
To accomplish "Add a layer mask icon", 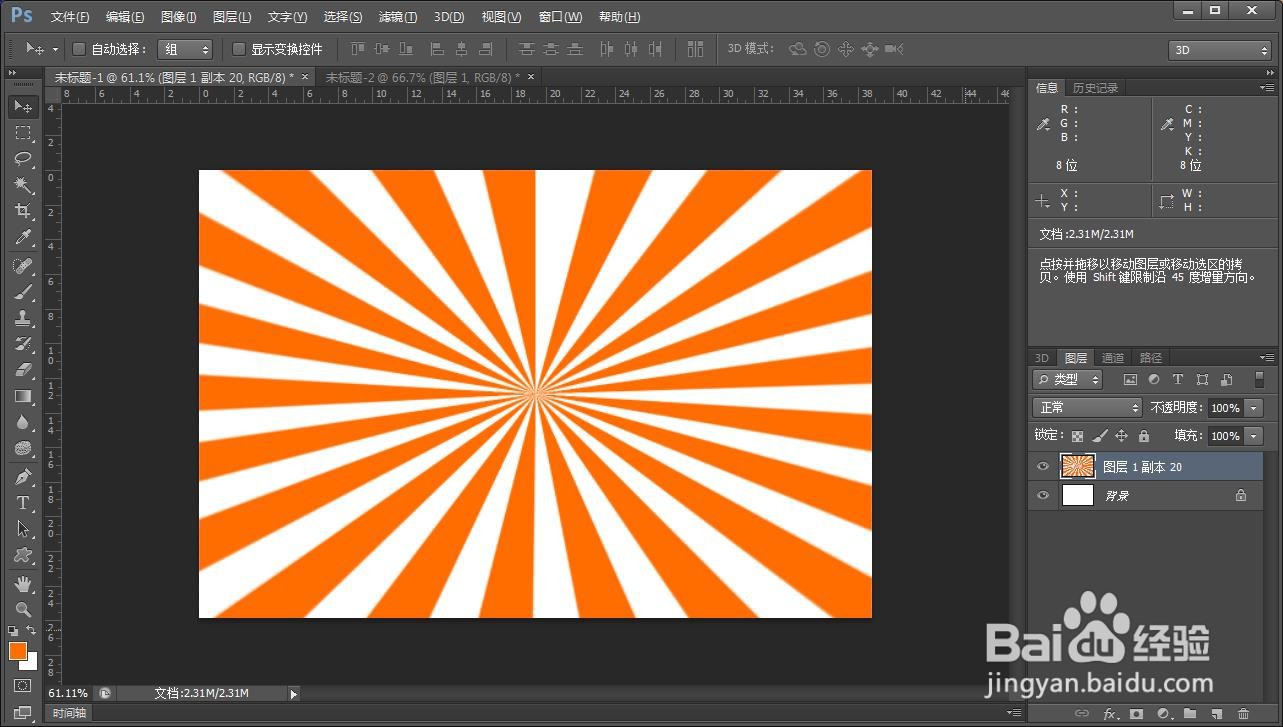I will (x=1136, y=714).
